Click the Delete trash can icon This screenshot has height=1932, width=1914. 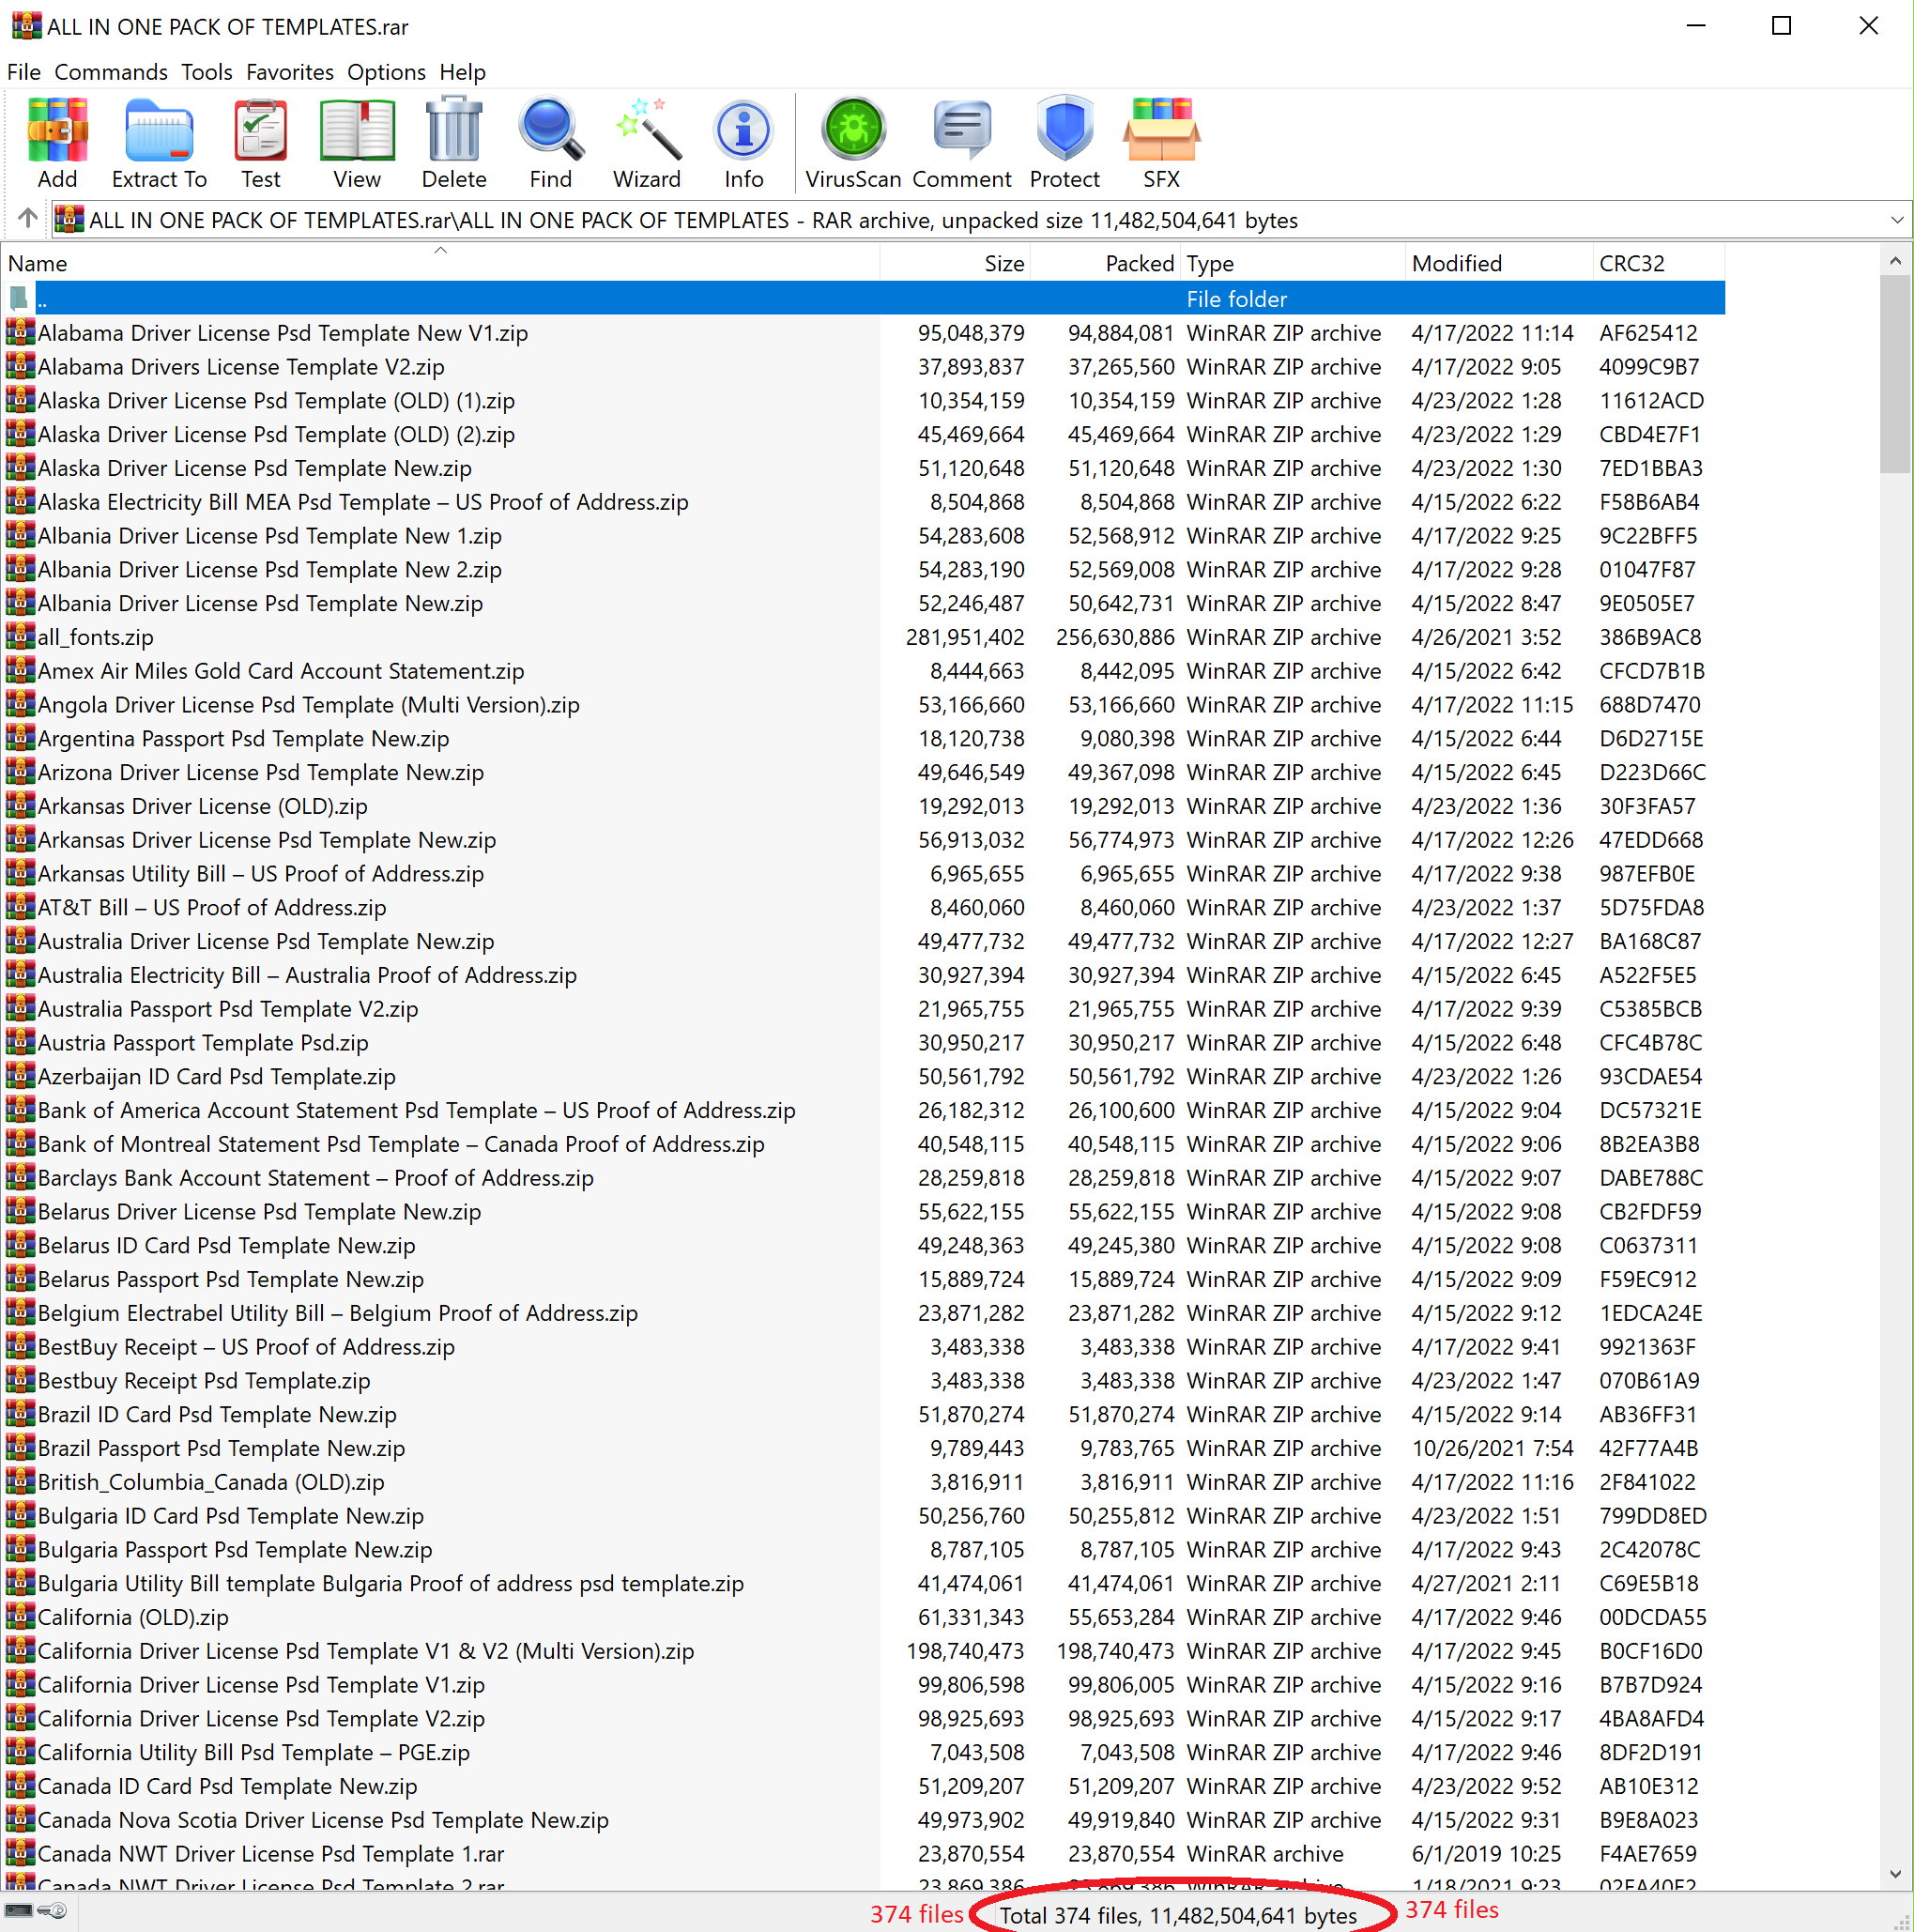tap(453, 141)
